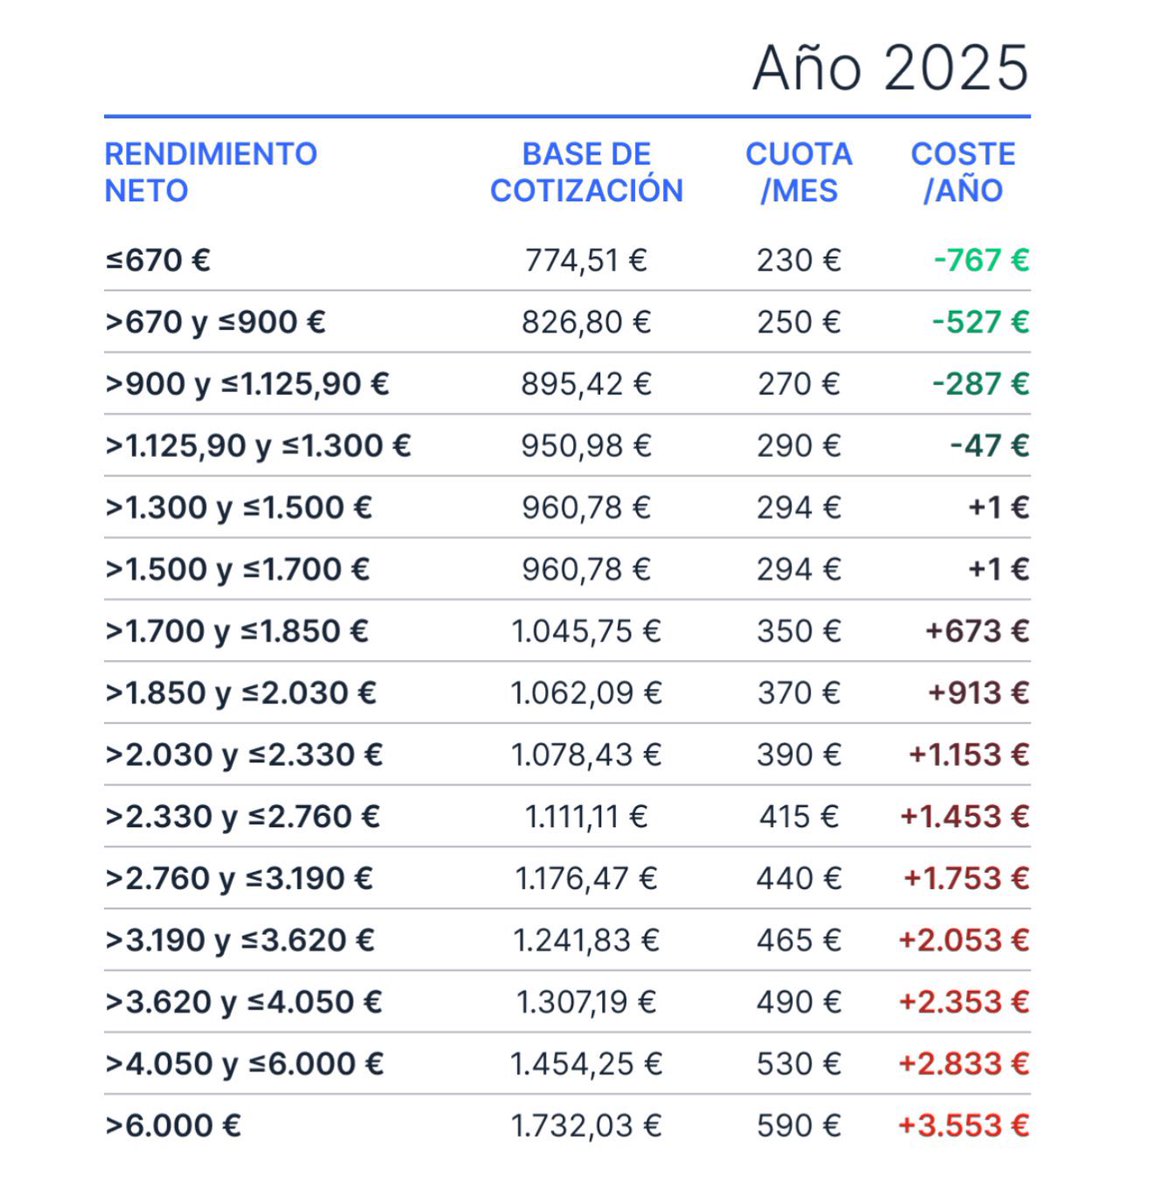This screenshot has width=1155, height=1200.
Task: Select the RENDIMIENTO NETO column header
Action: pyautogui.click(x=211, y=172)
